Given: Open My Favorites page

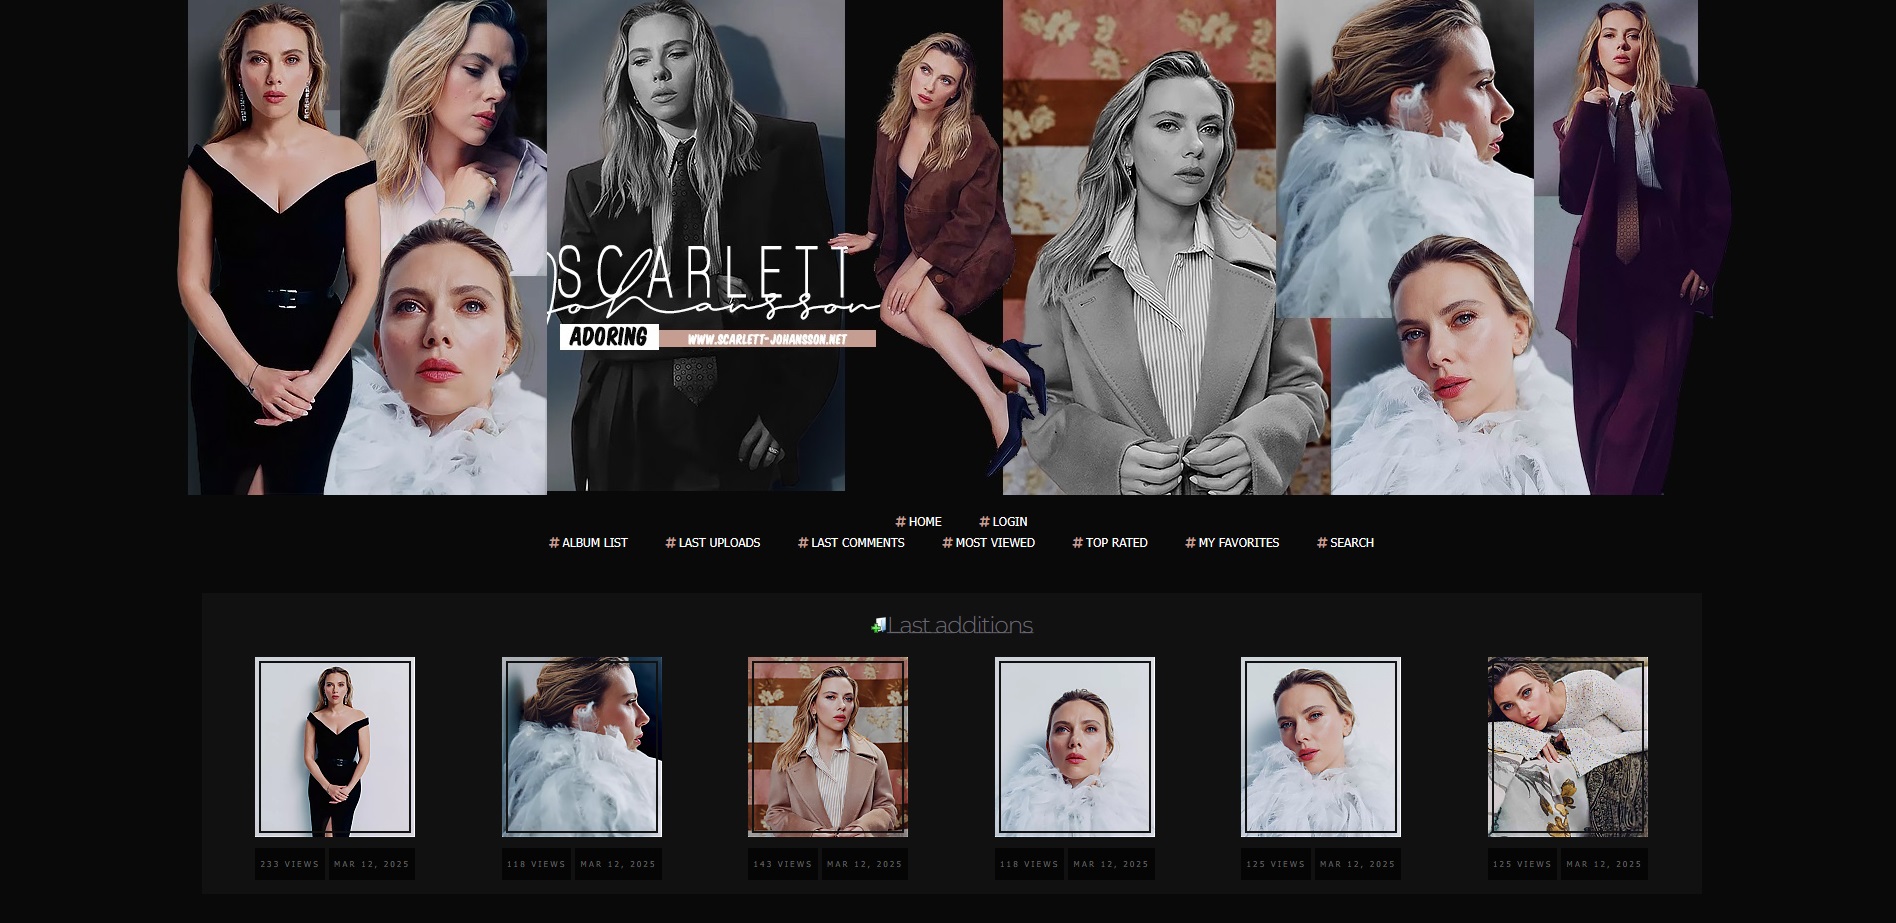Looking at the screenshot, I should coord(1232,543).
